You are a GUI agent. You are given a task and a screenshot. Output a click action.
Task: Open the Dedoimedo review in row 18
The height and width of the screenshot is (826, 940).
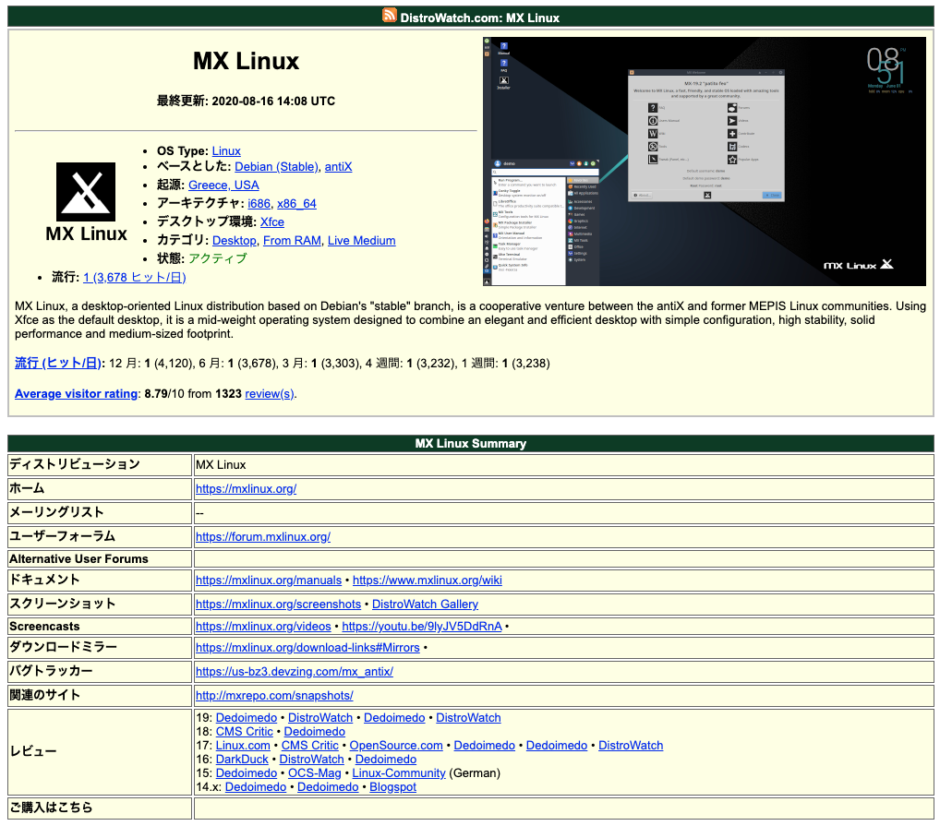315,731
